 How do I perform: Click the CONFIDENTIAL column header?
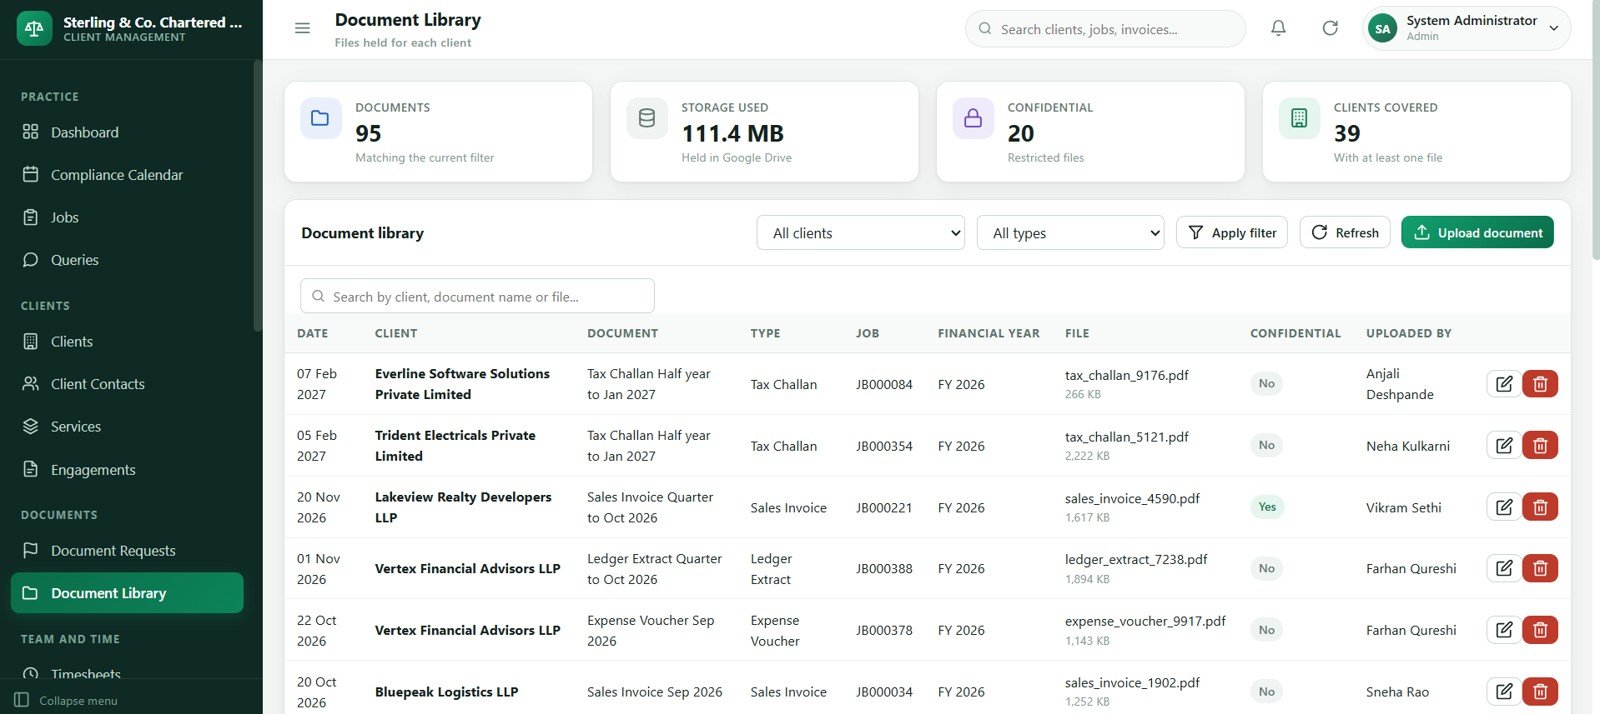click(1295, 333)
